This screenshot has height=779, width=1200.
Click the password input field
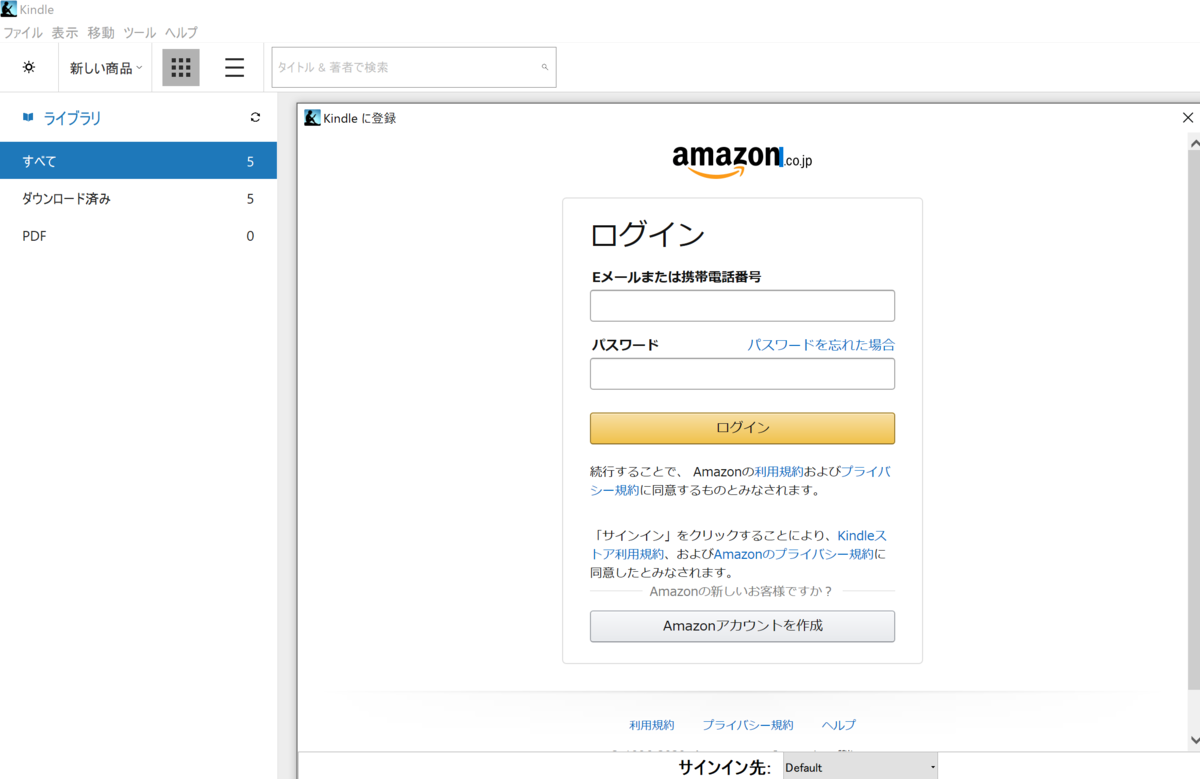click(x=742, y=374)
